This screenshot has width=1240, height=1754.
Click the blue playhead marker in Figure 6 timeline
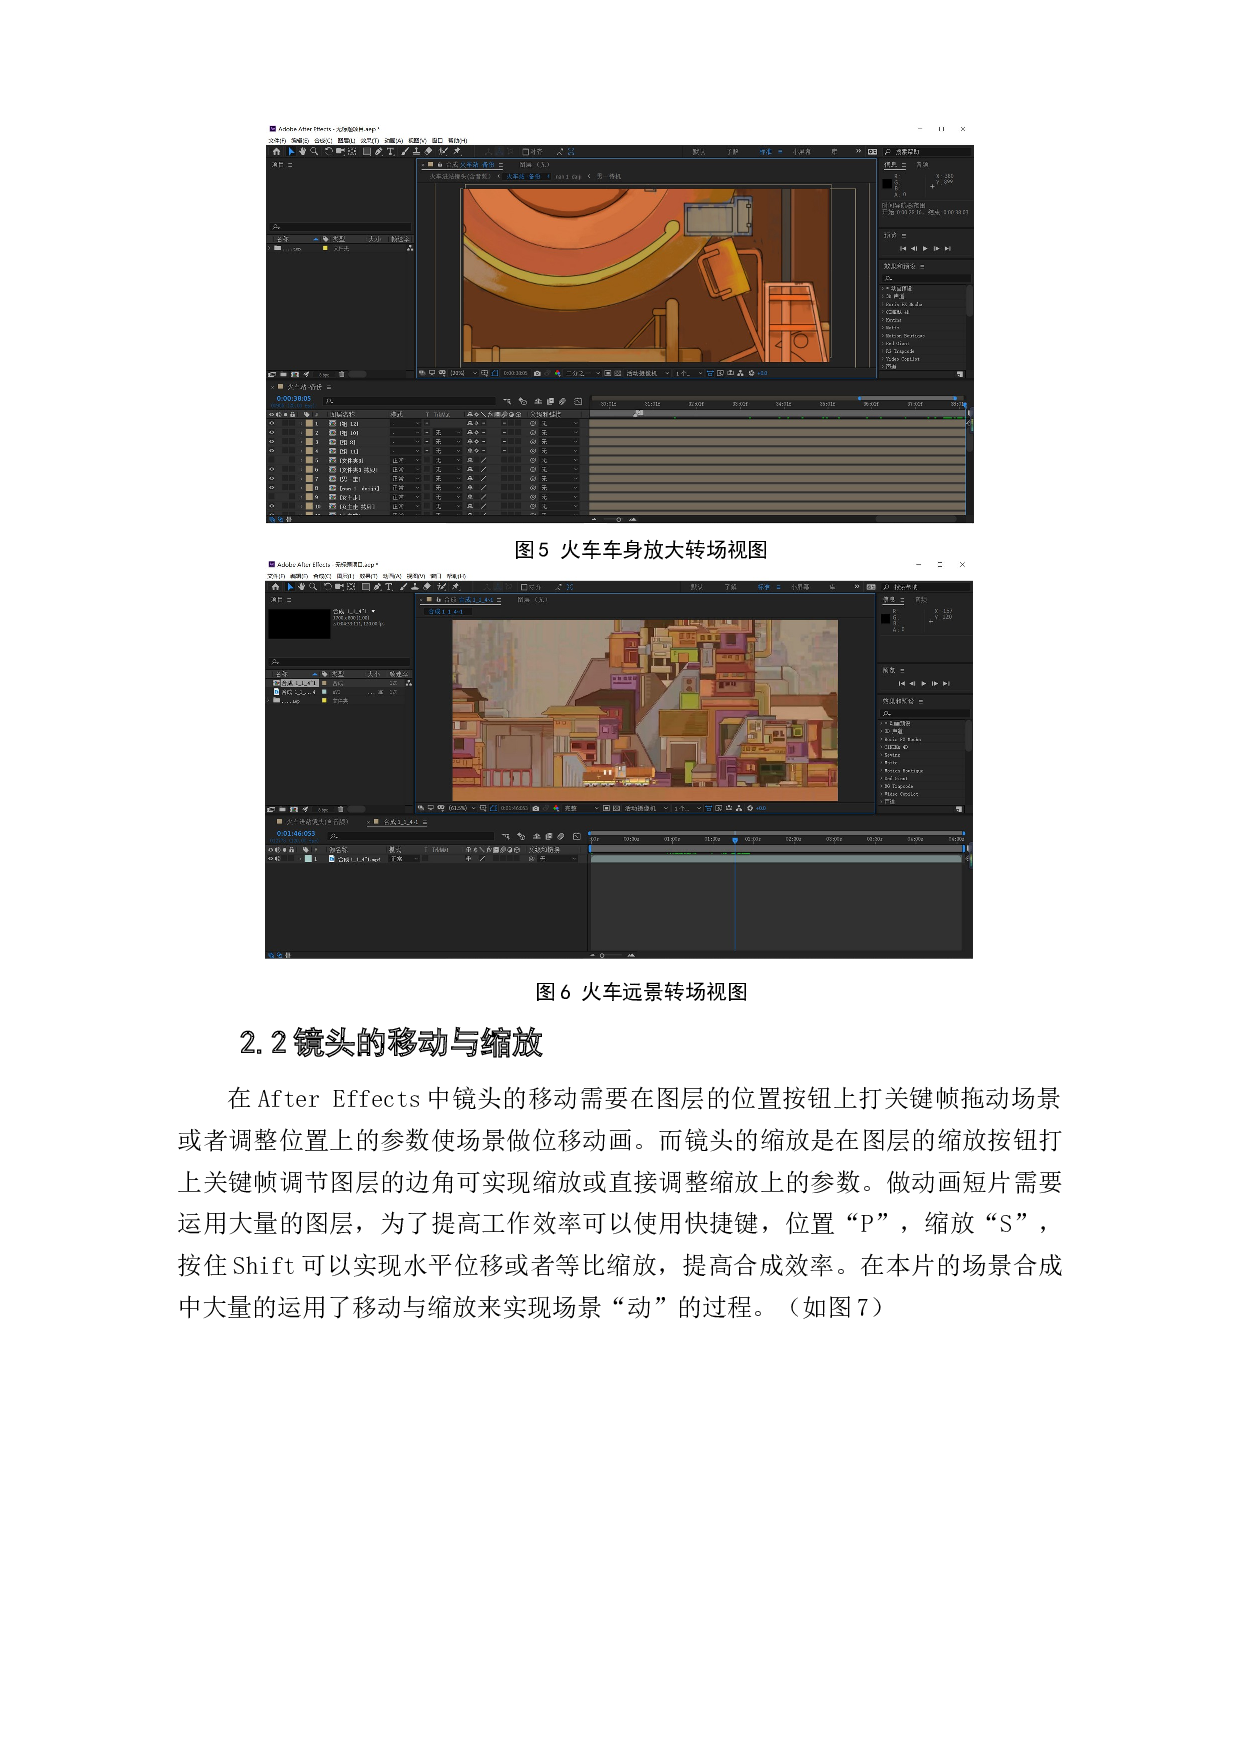(735, 840)
